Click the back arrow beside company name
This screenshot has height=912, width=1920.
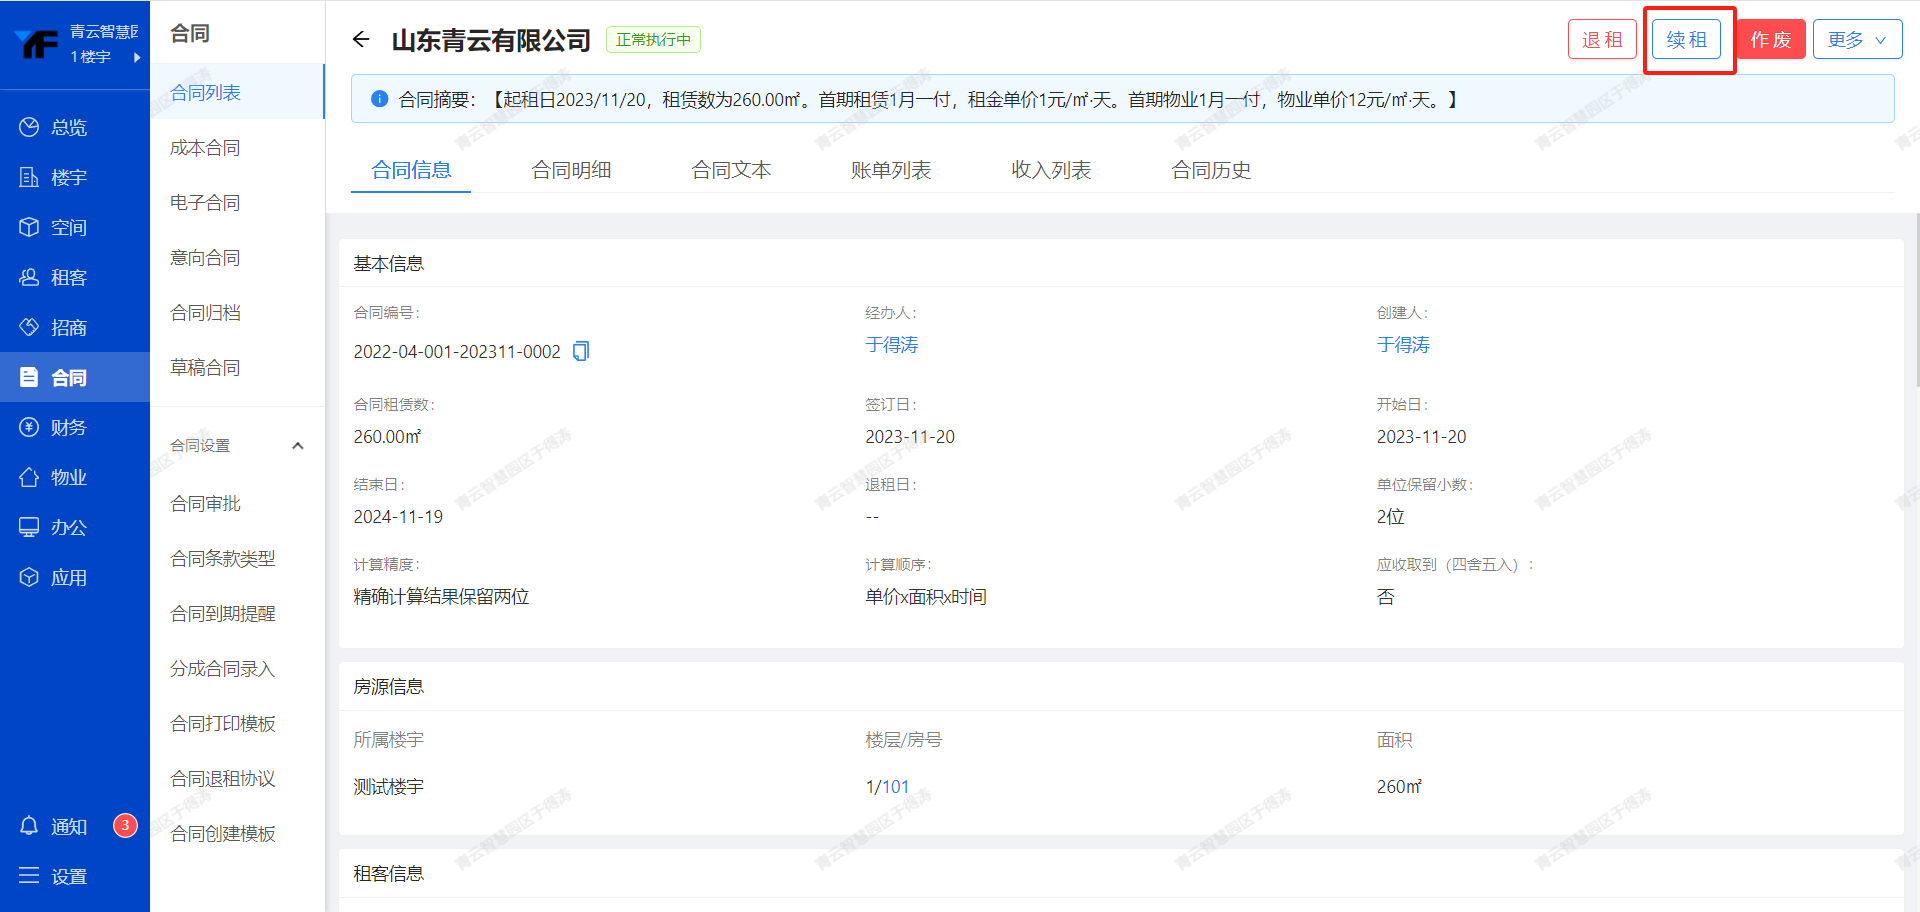tap(361, 40)
